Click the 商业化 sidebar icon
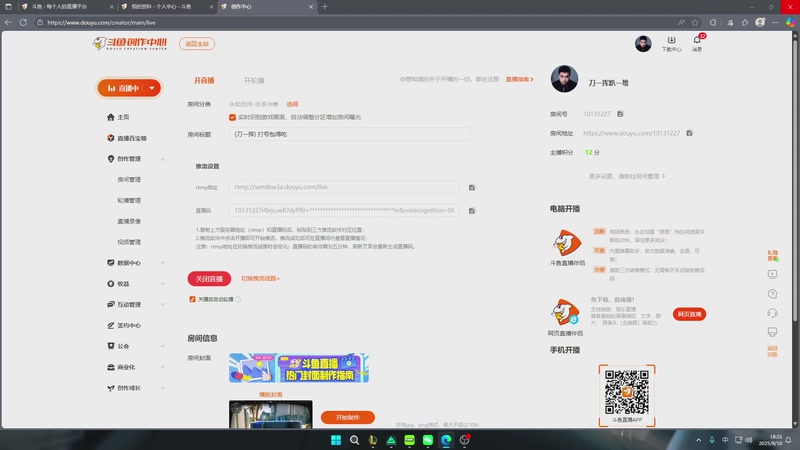800x450 pixels. 111,367
